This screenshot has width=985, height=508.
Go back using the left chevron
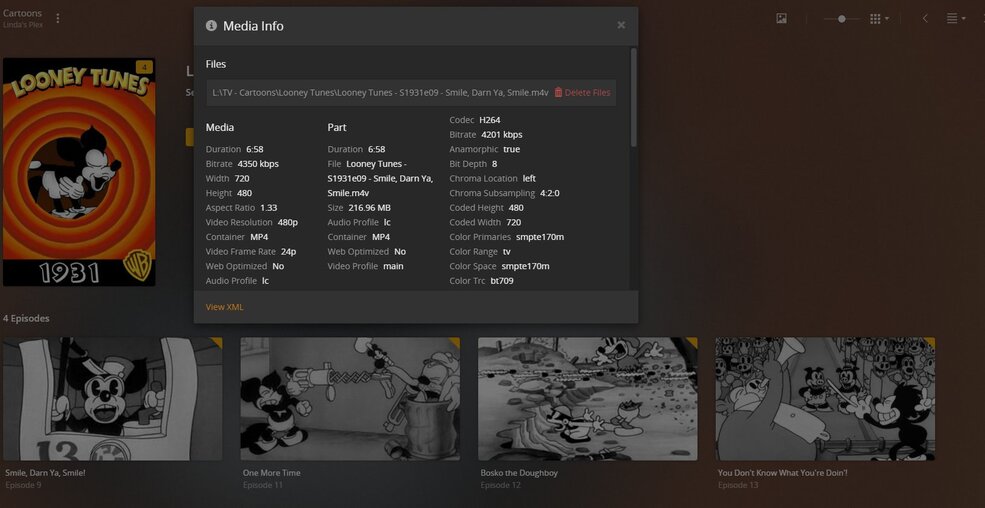click(x=925, y=19)
